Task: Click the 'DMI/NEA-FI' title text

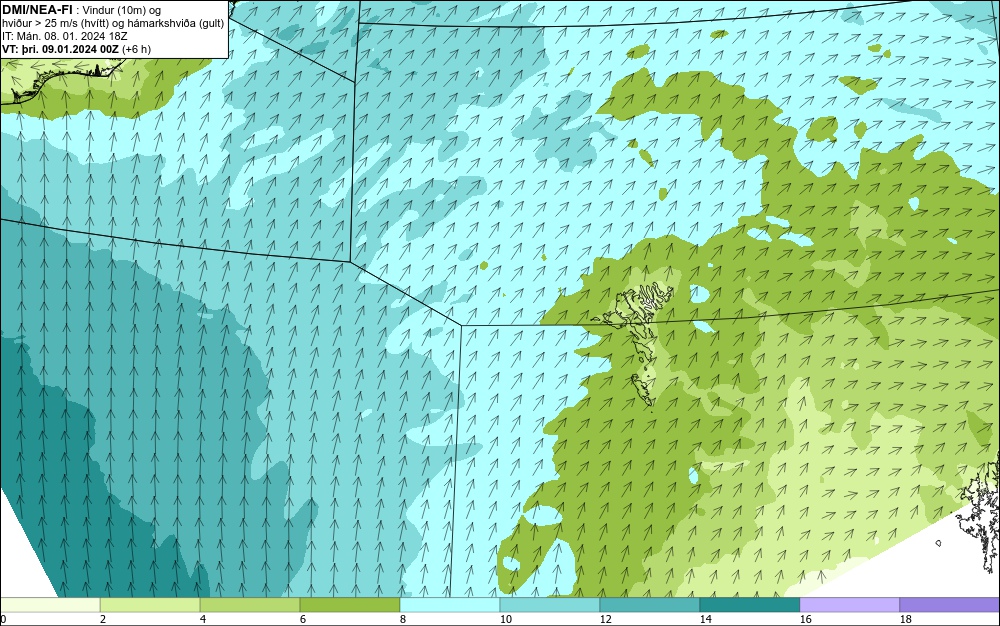Action: [40, 10]
